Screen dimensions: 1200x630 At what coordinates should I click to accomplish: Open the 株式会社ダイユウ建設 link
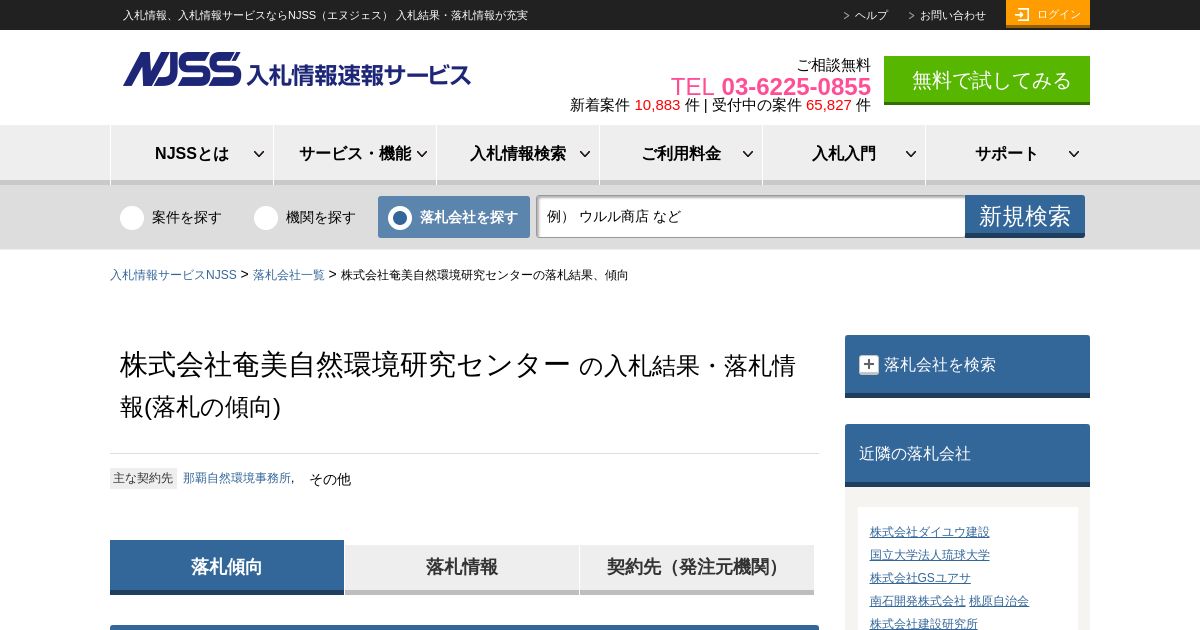(x=929, y=532)
